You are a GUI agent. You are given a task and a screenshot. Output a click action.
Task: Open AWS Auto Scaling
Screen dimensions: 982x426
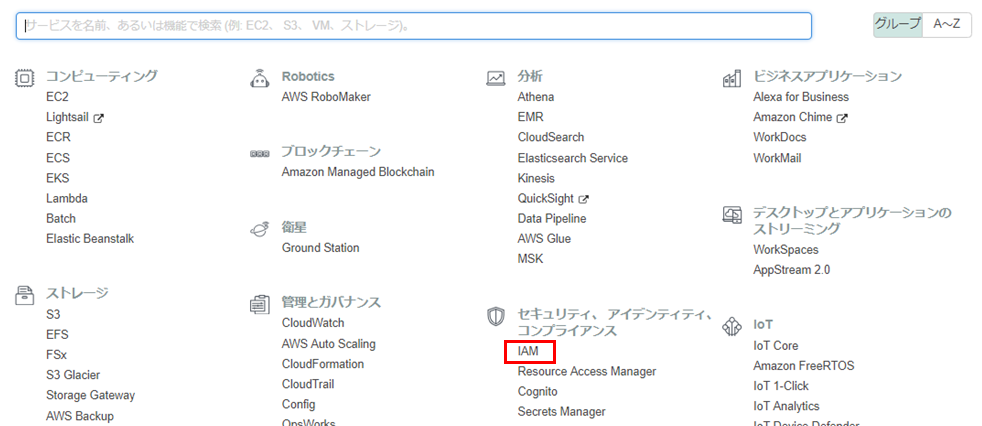[329, 344]
